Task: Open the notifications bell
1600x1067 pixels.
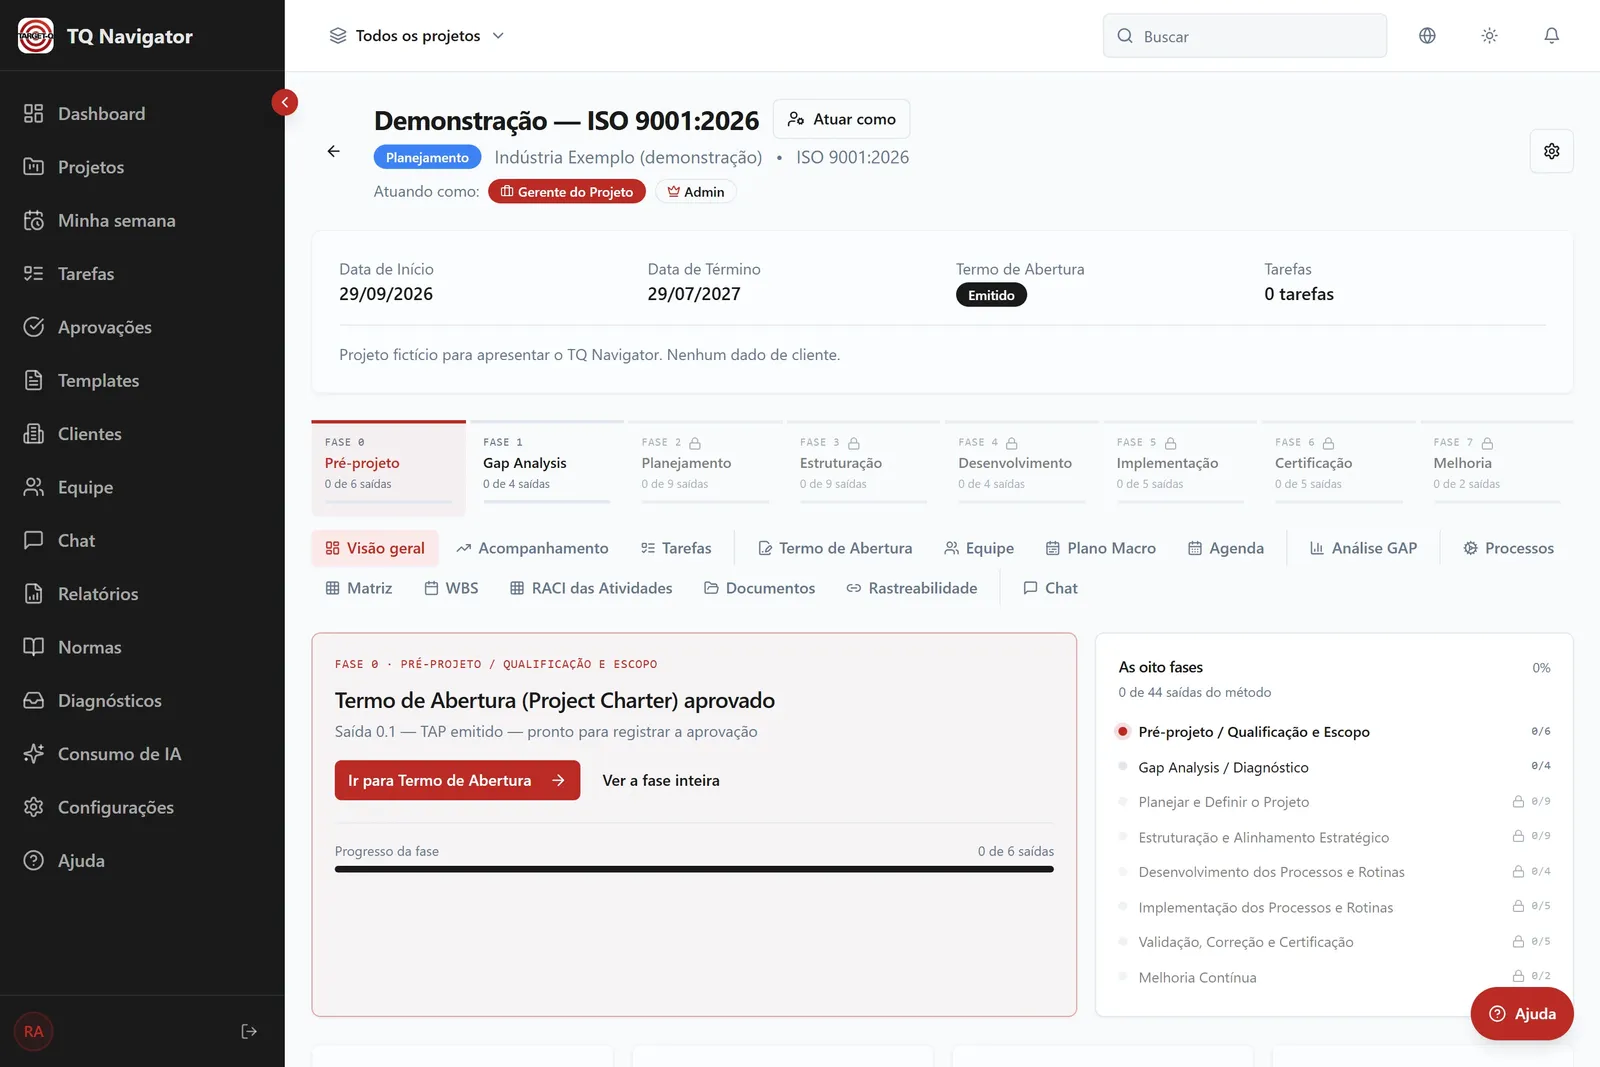Action: (x=1551, y=36)
